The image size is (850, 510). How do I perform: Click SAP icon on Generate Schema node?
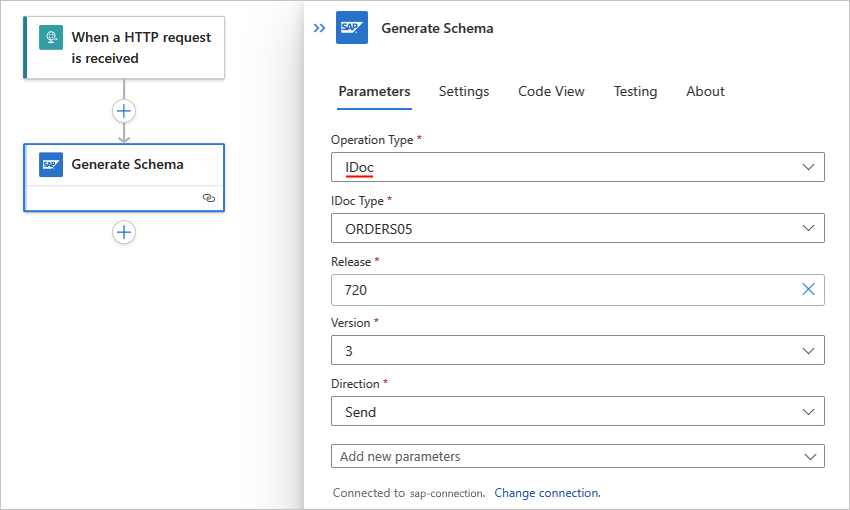51,164
